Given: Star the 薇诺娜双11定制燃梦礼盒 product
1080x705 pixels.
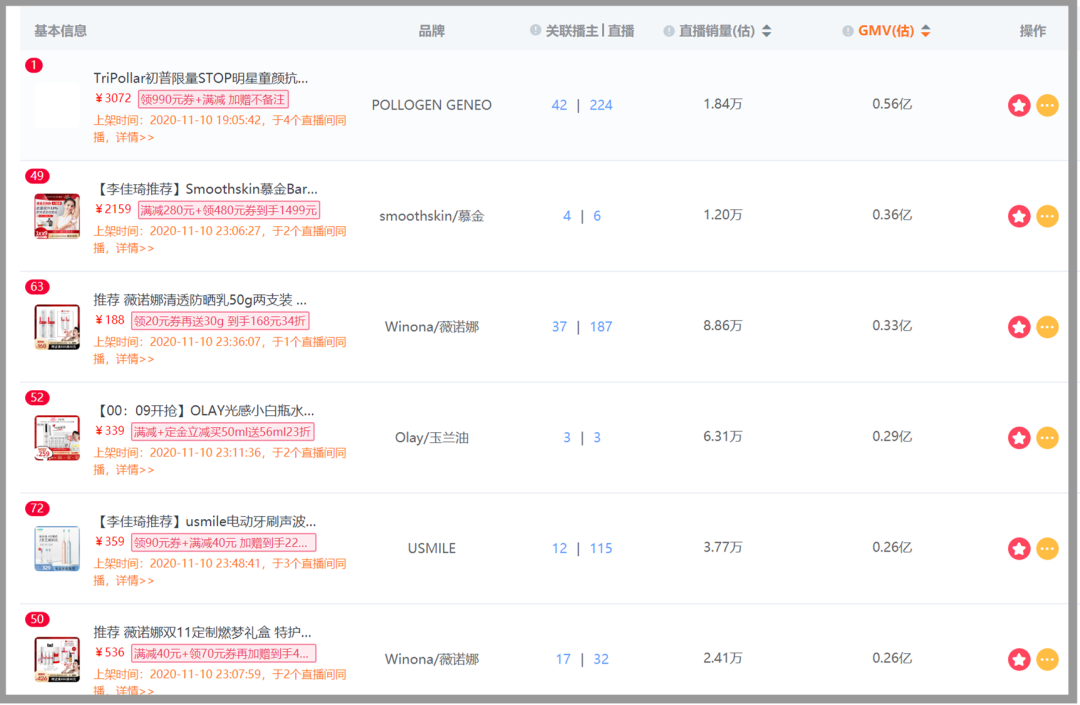Looking at the screenshot, I should (1019, 660).
